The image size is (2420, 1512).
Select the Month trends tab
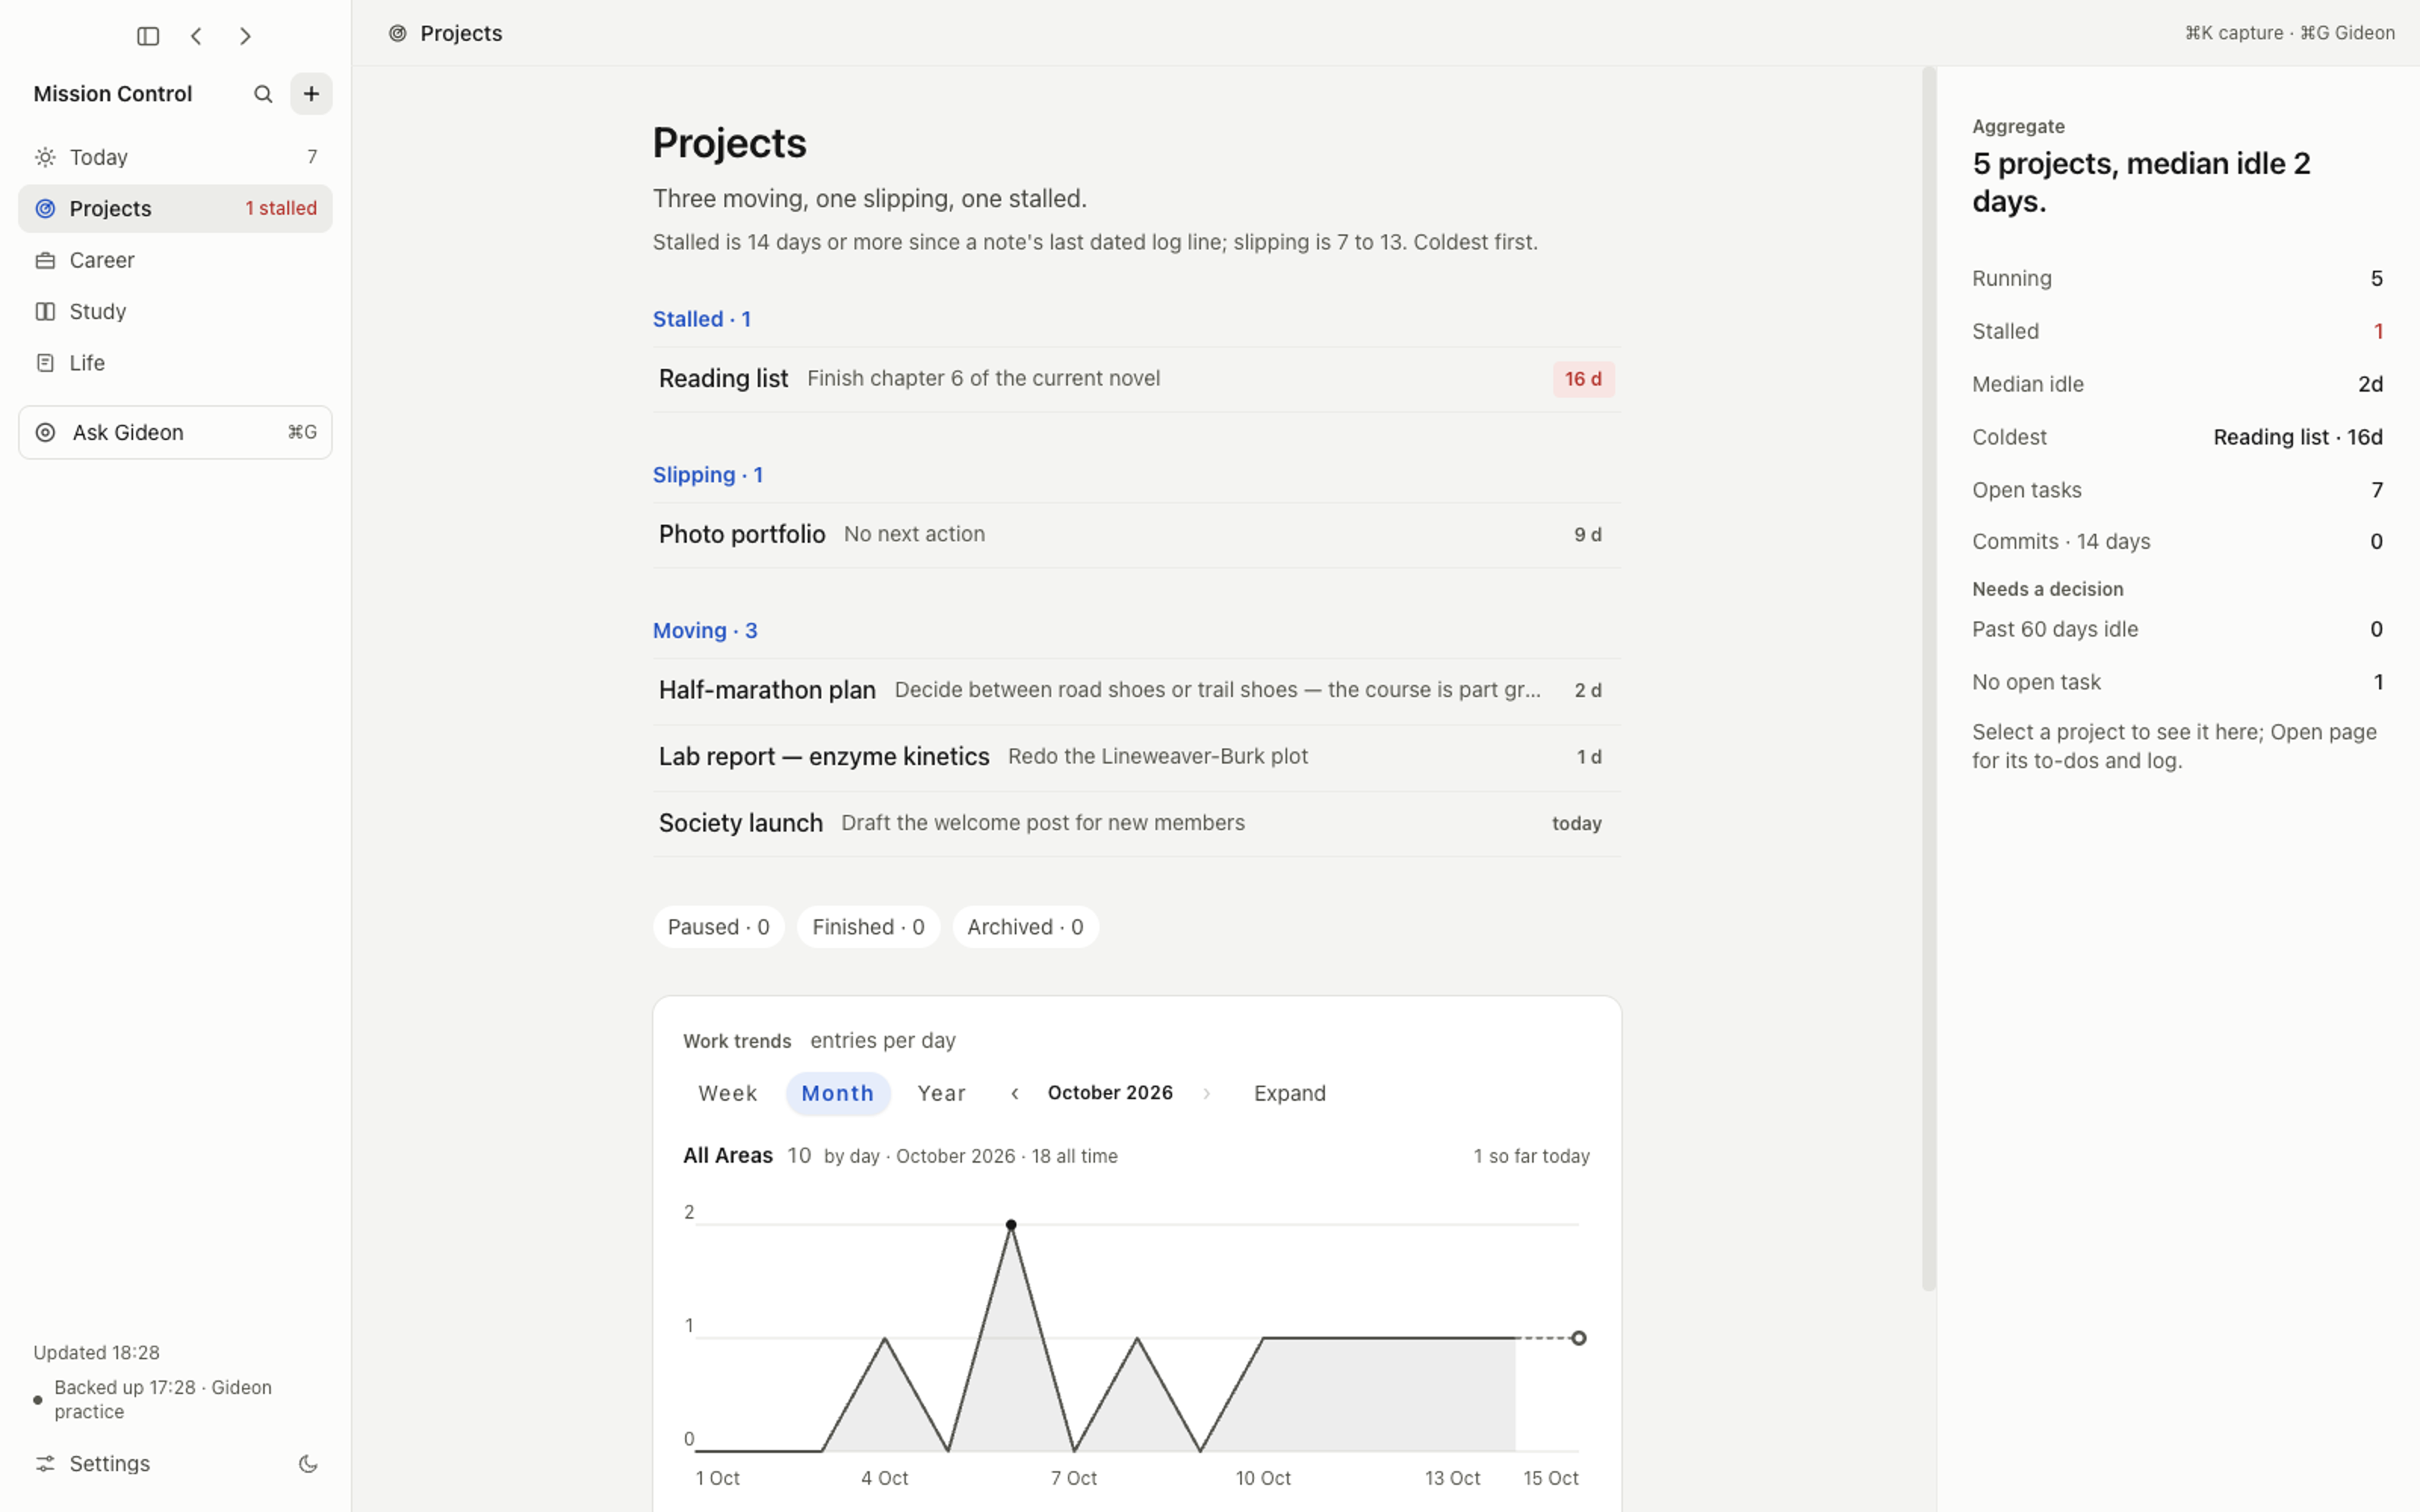click(x=837, y=1093)
